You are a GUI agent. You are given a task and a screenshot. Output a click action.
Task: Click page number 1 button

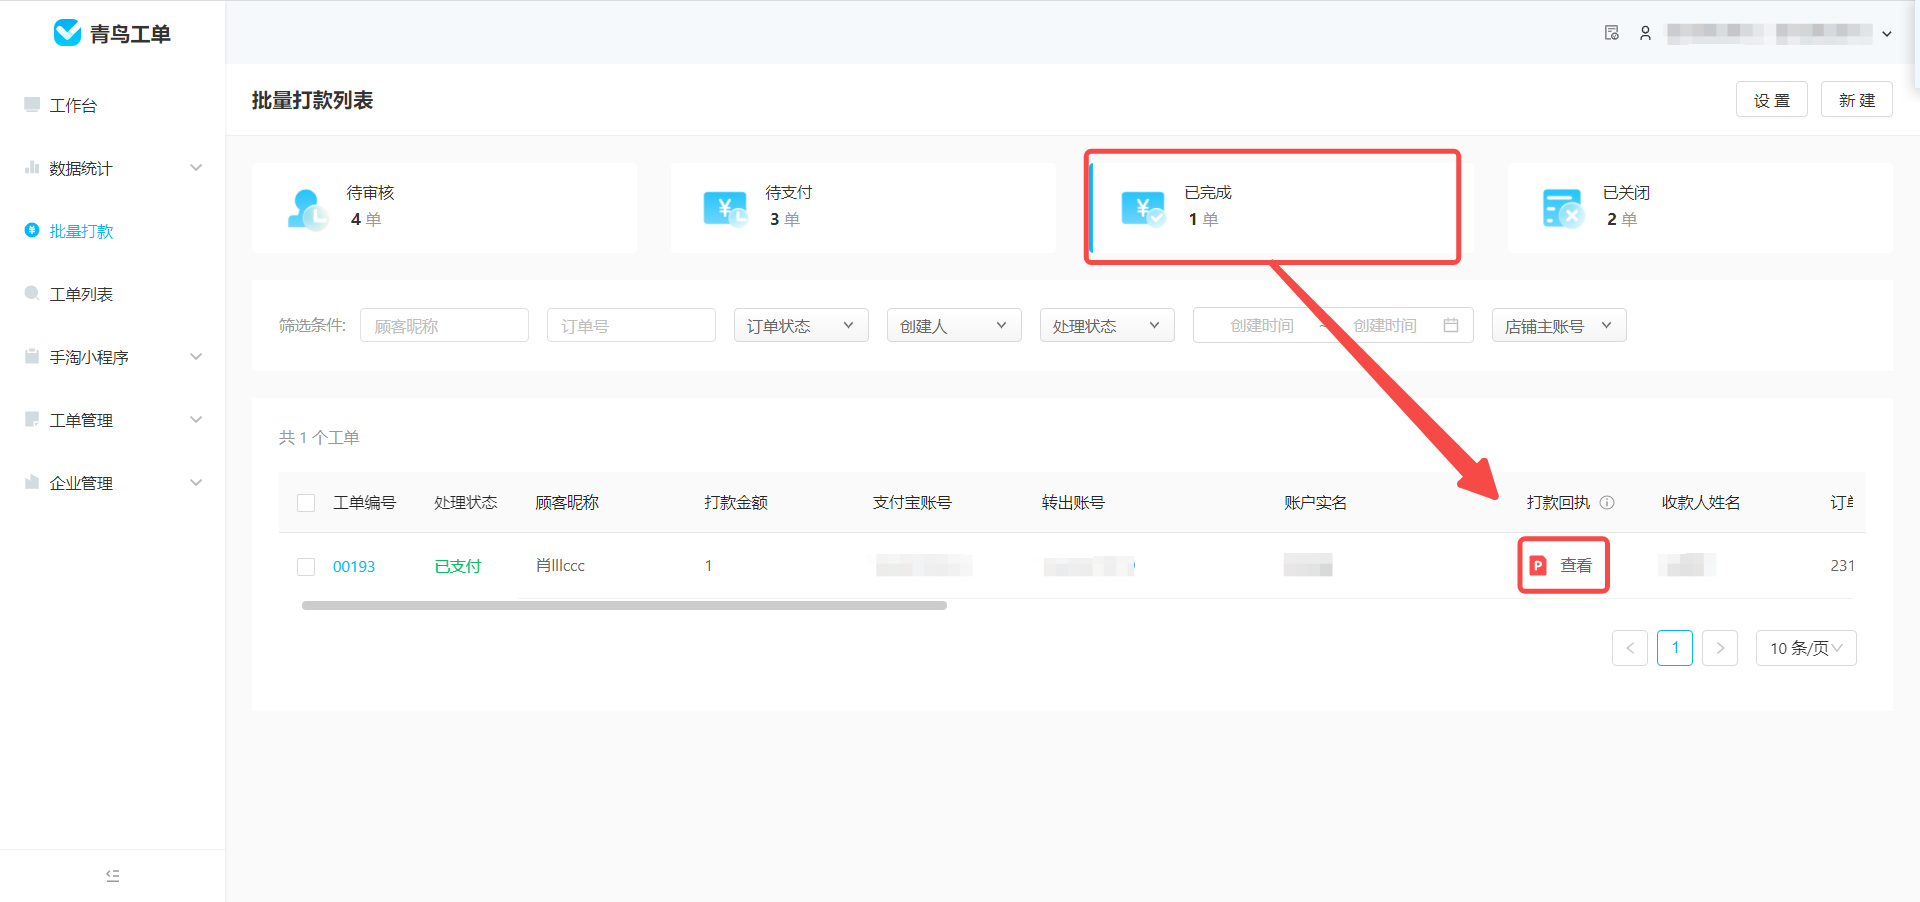tap(1675, 648)
